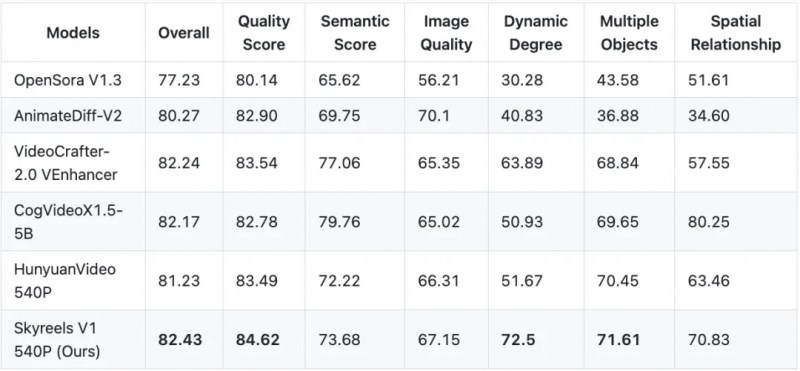Click the Dynamic Degree column header

(536, 33)
